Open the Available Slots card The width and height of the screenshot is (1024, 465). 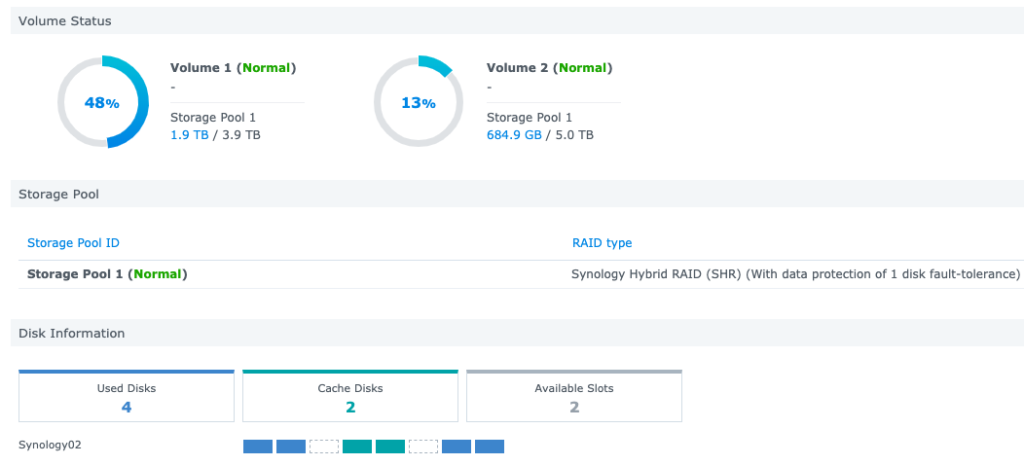point(574,397)
